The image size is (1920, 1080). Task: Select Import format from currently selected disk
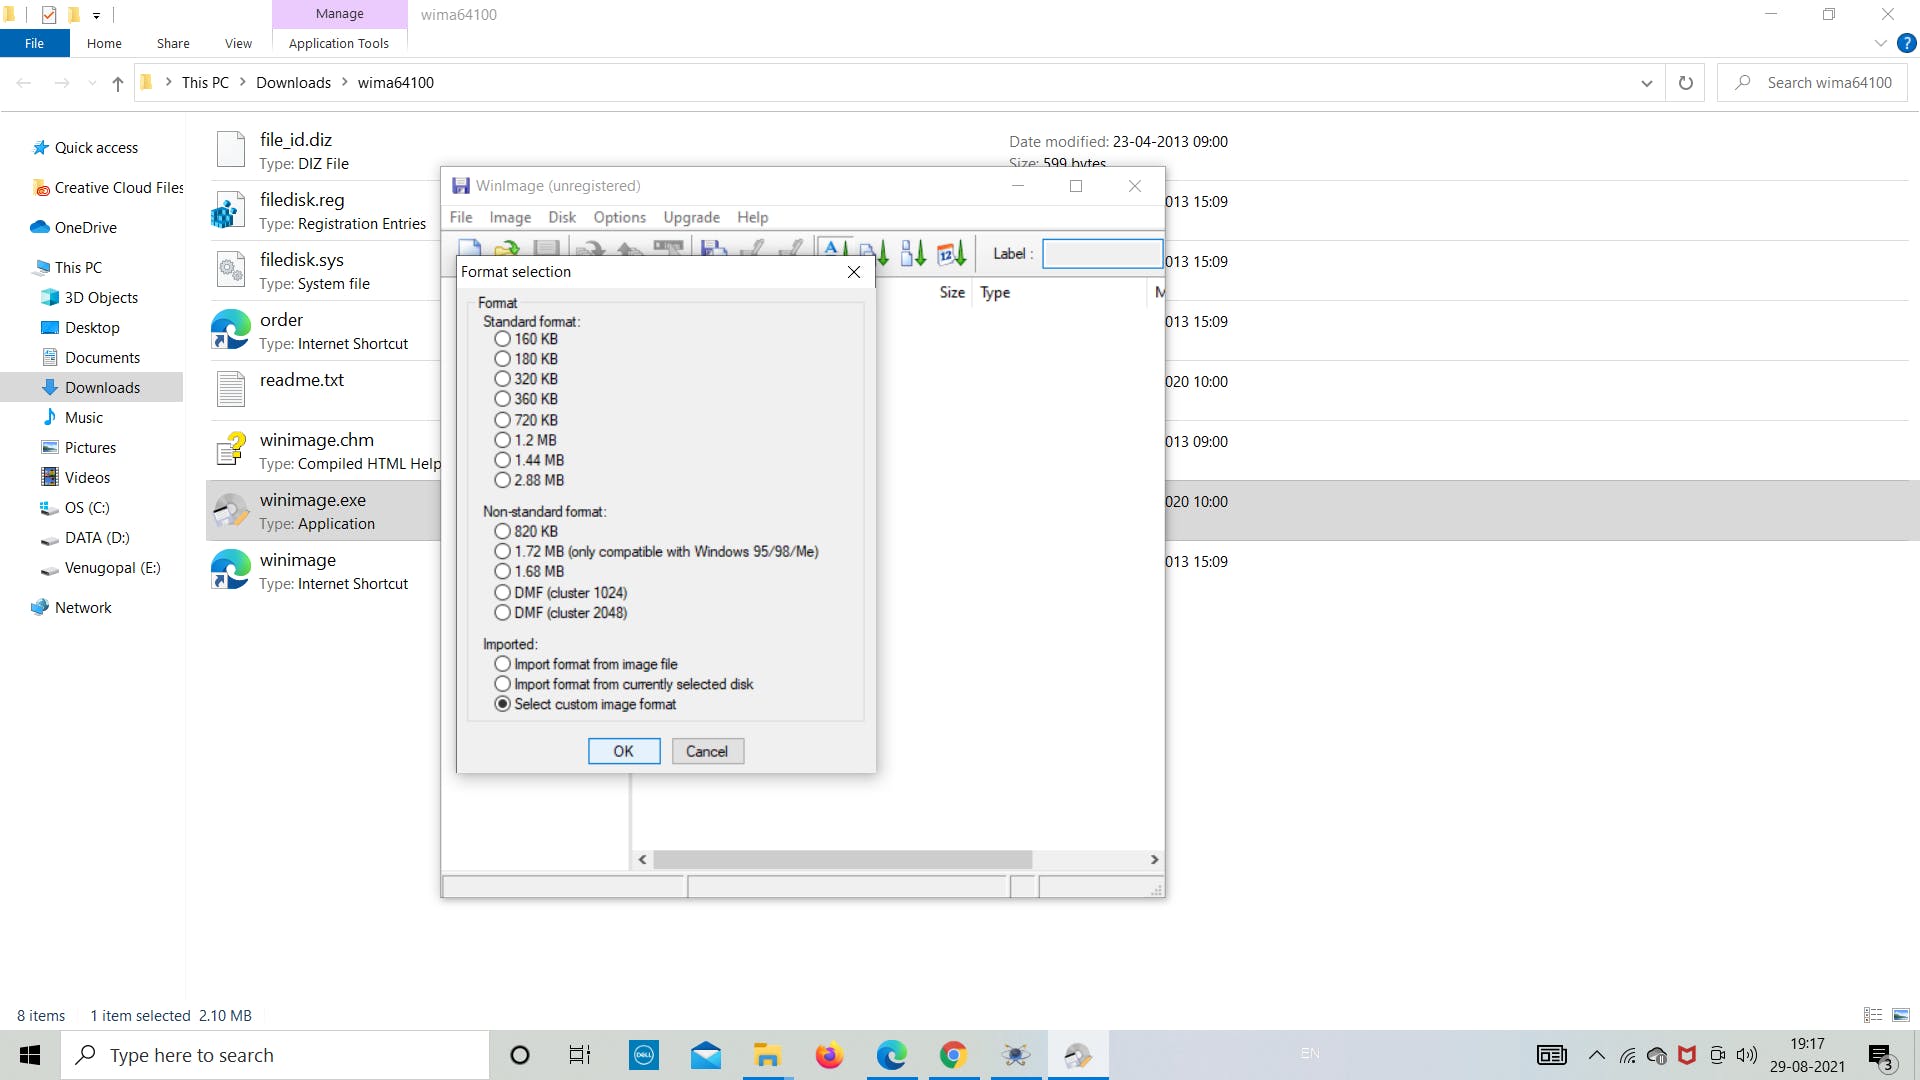pos(624,684)
